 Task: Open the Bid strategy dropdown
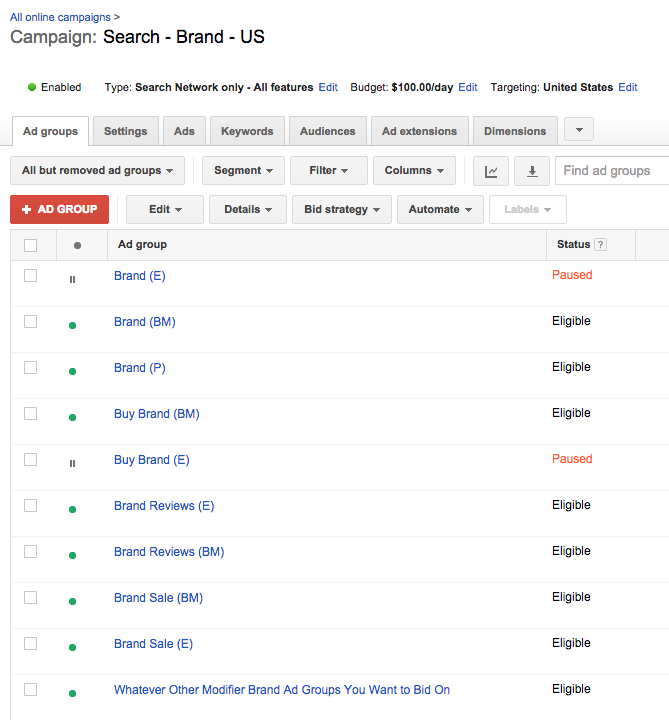point(342,209)
